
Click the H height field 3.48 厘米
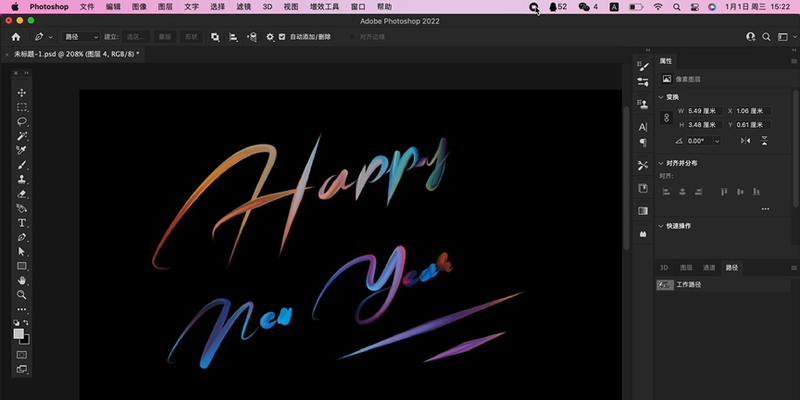(702, 124)
